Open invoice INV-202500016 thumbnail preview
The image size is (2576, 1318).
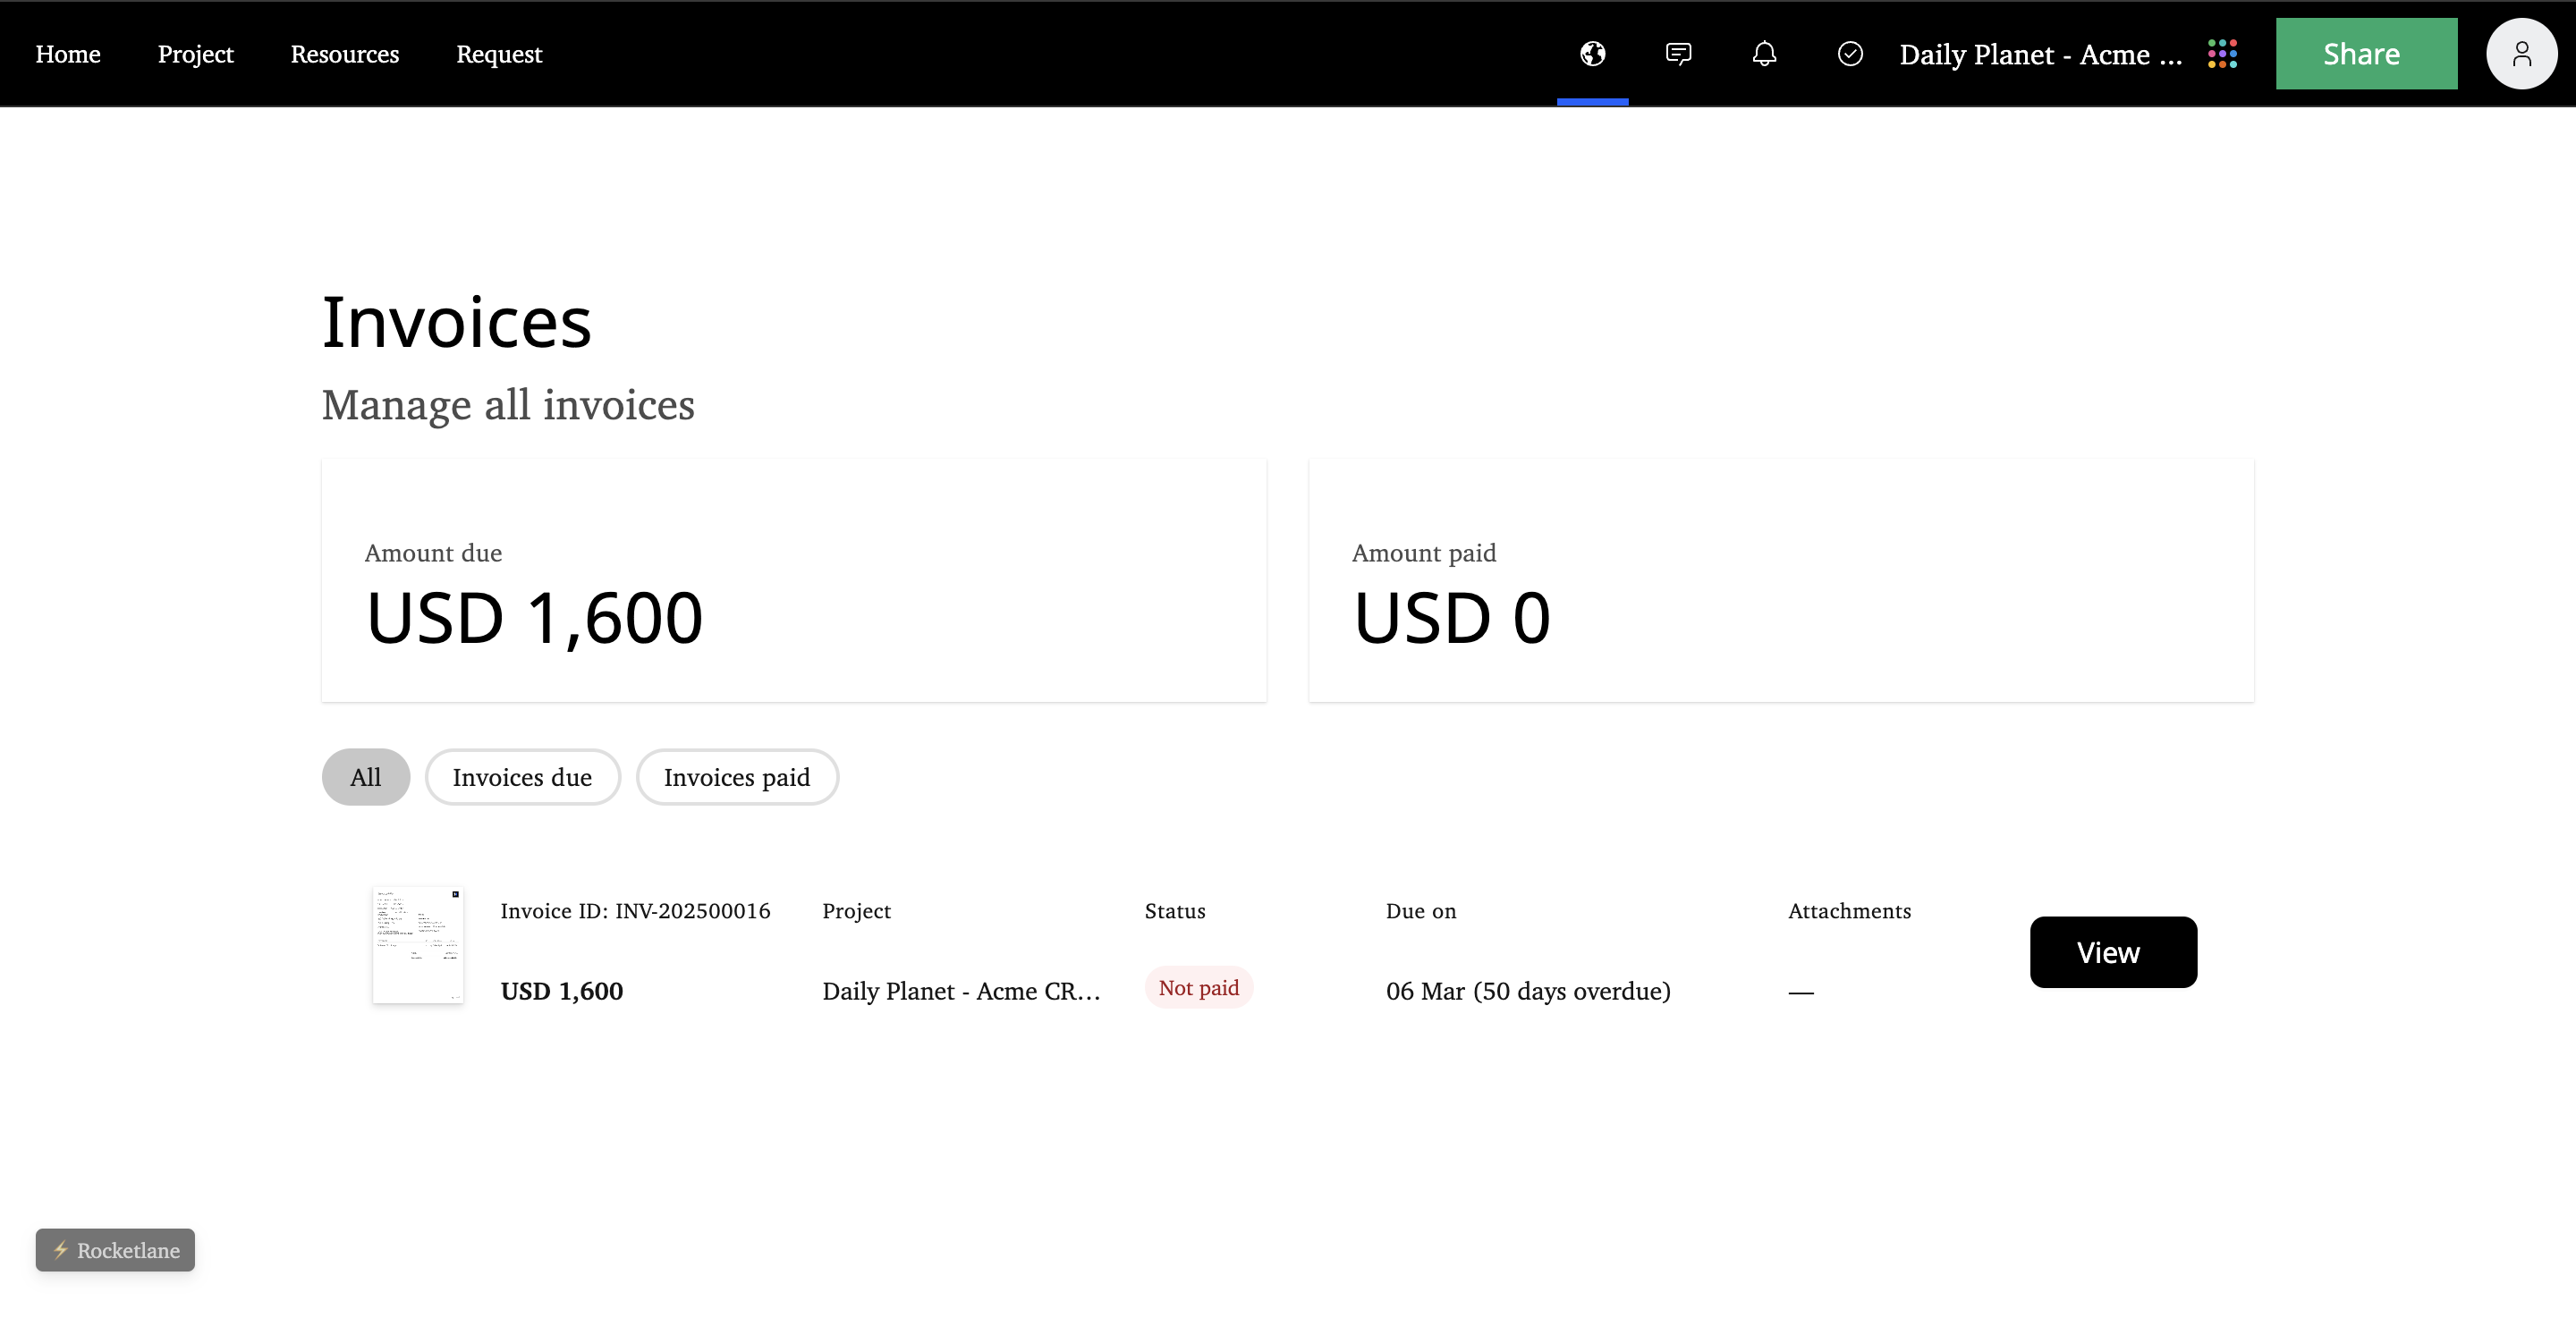click(417, 944)
